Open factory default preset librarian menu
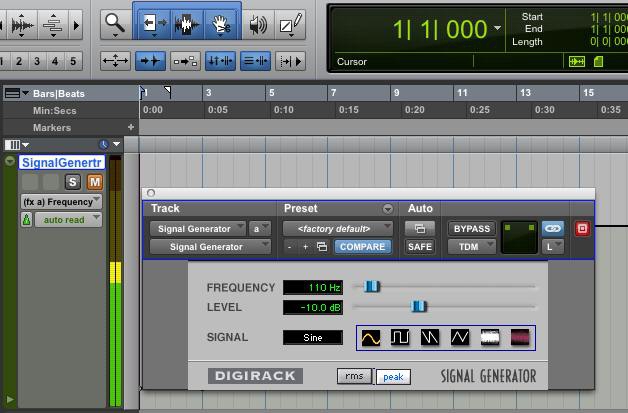This screenshot has height=413, width=628. (338, 229)
